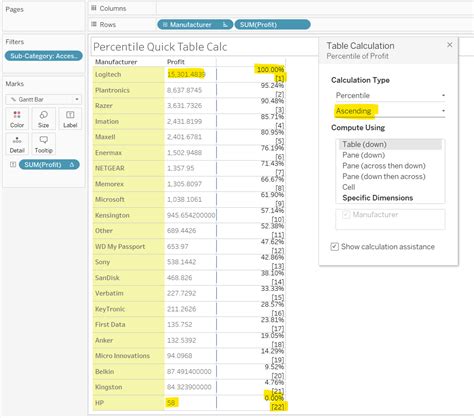Screen dimensions: 474x418
Task: Click the SUM(Profit) pill on Rows
Action: coord(272,25)
